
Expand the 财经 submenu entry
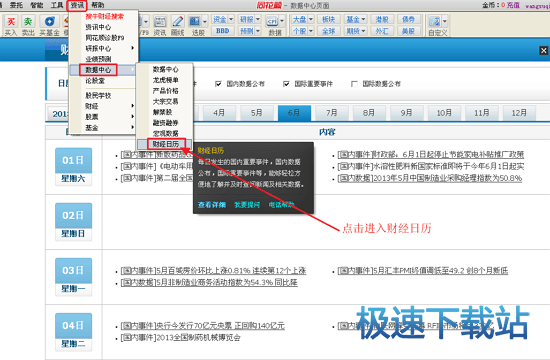103,106
